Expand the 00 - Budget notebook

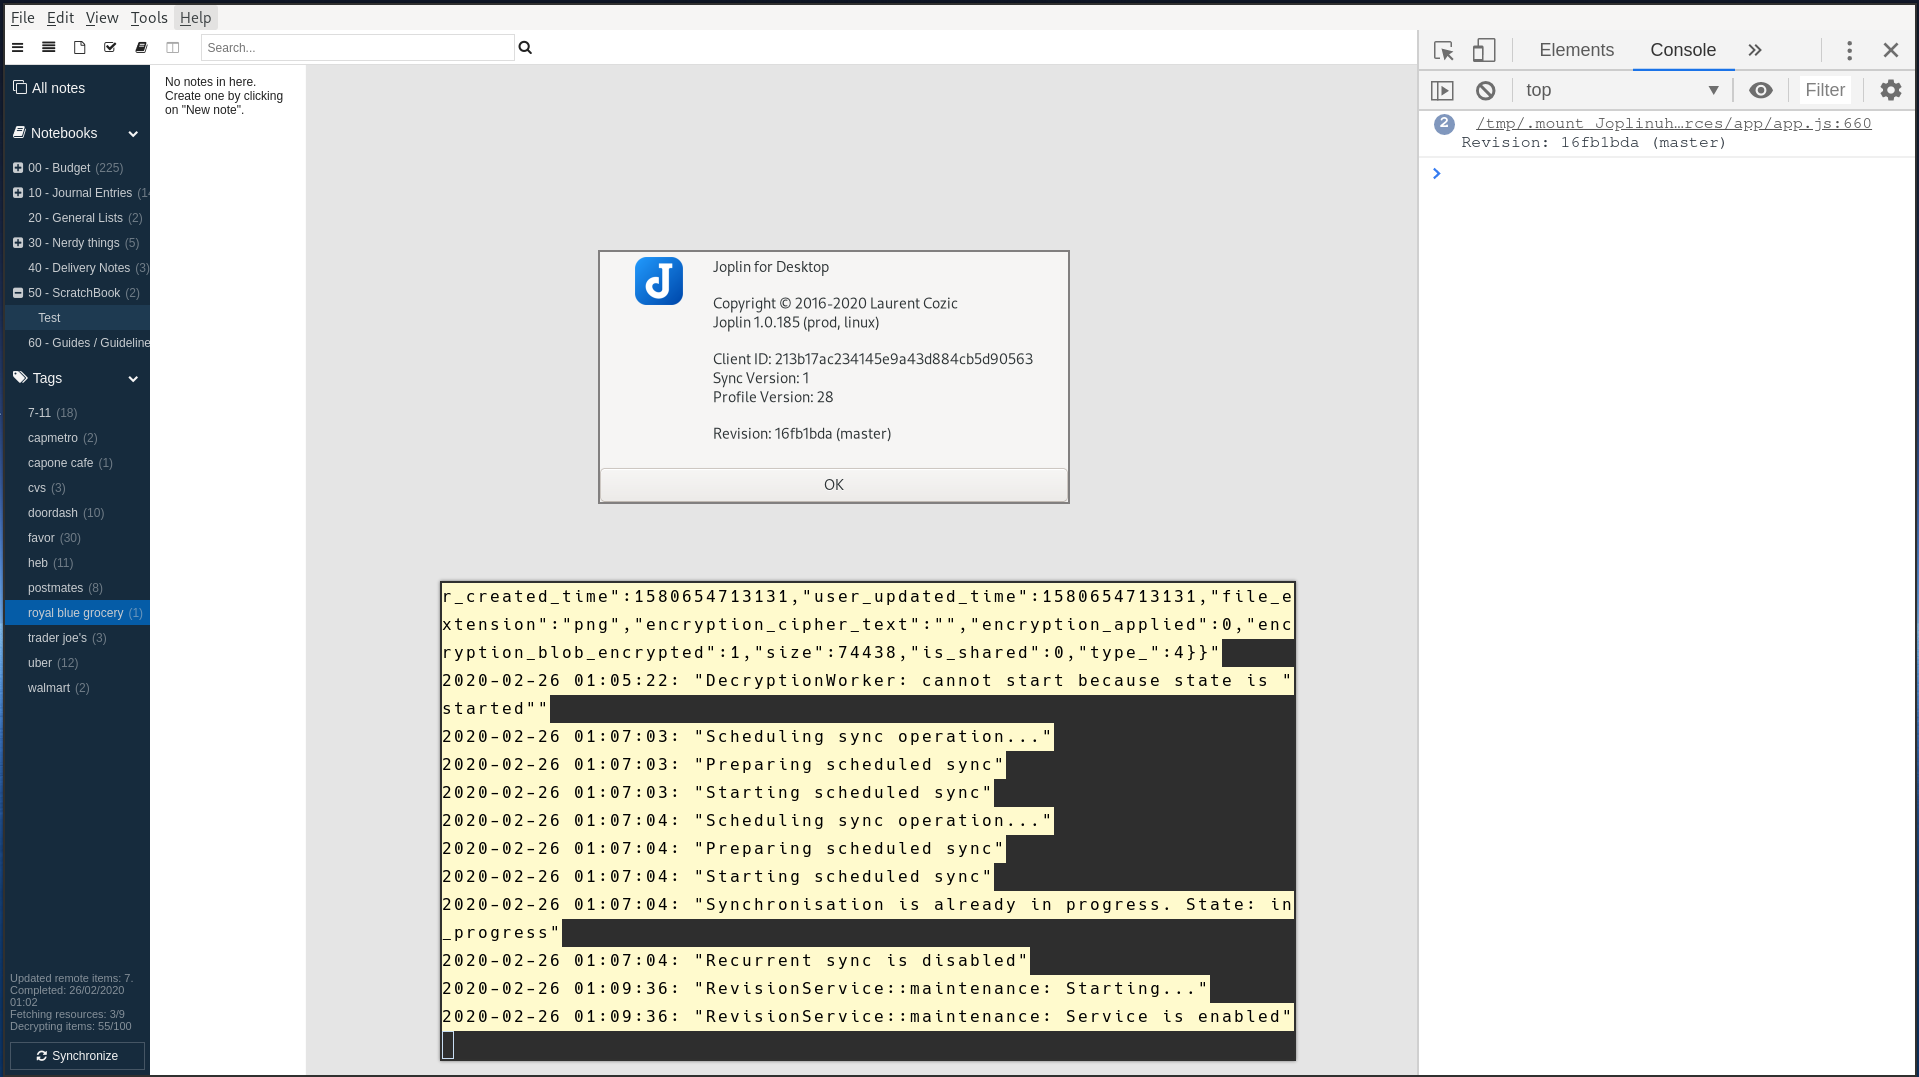click(18, 168)
